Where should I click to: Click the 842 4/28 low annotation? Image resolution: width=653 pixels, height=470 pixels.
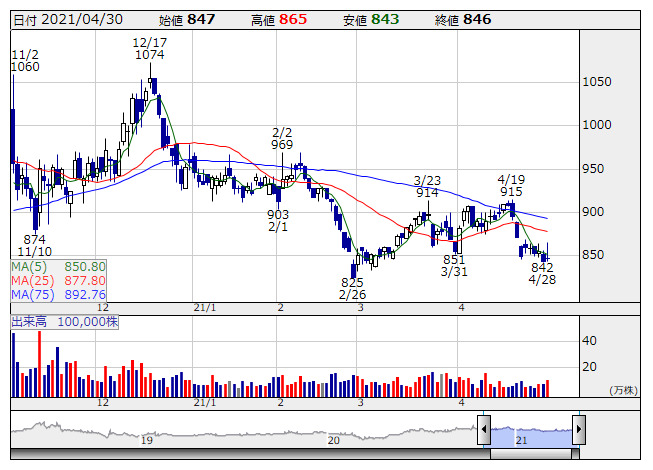[542, 273]
